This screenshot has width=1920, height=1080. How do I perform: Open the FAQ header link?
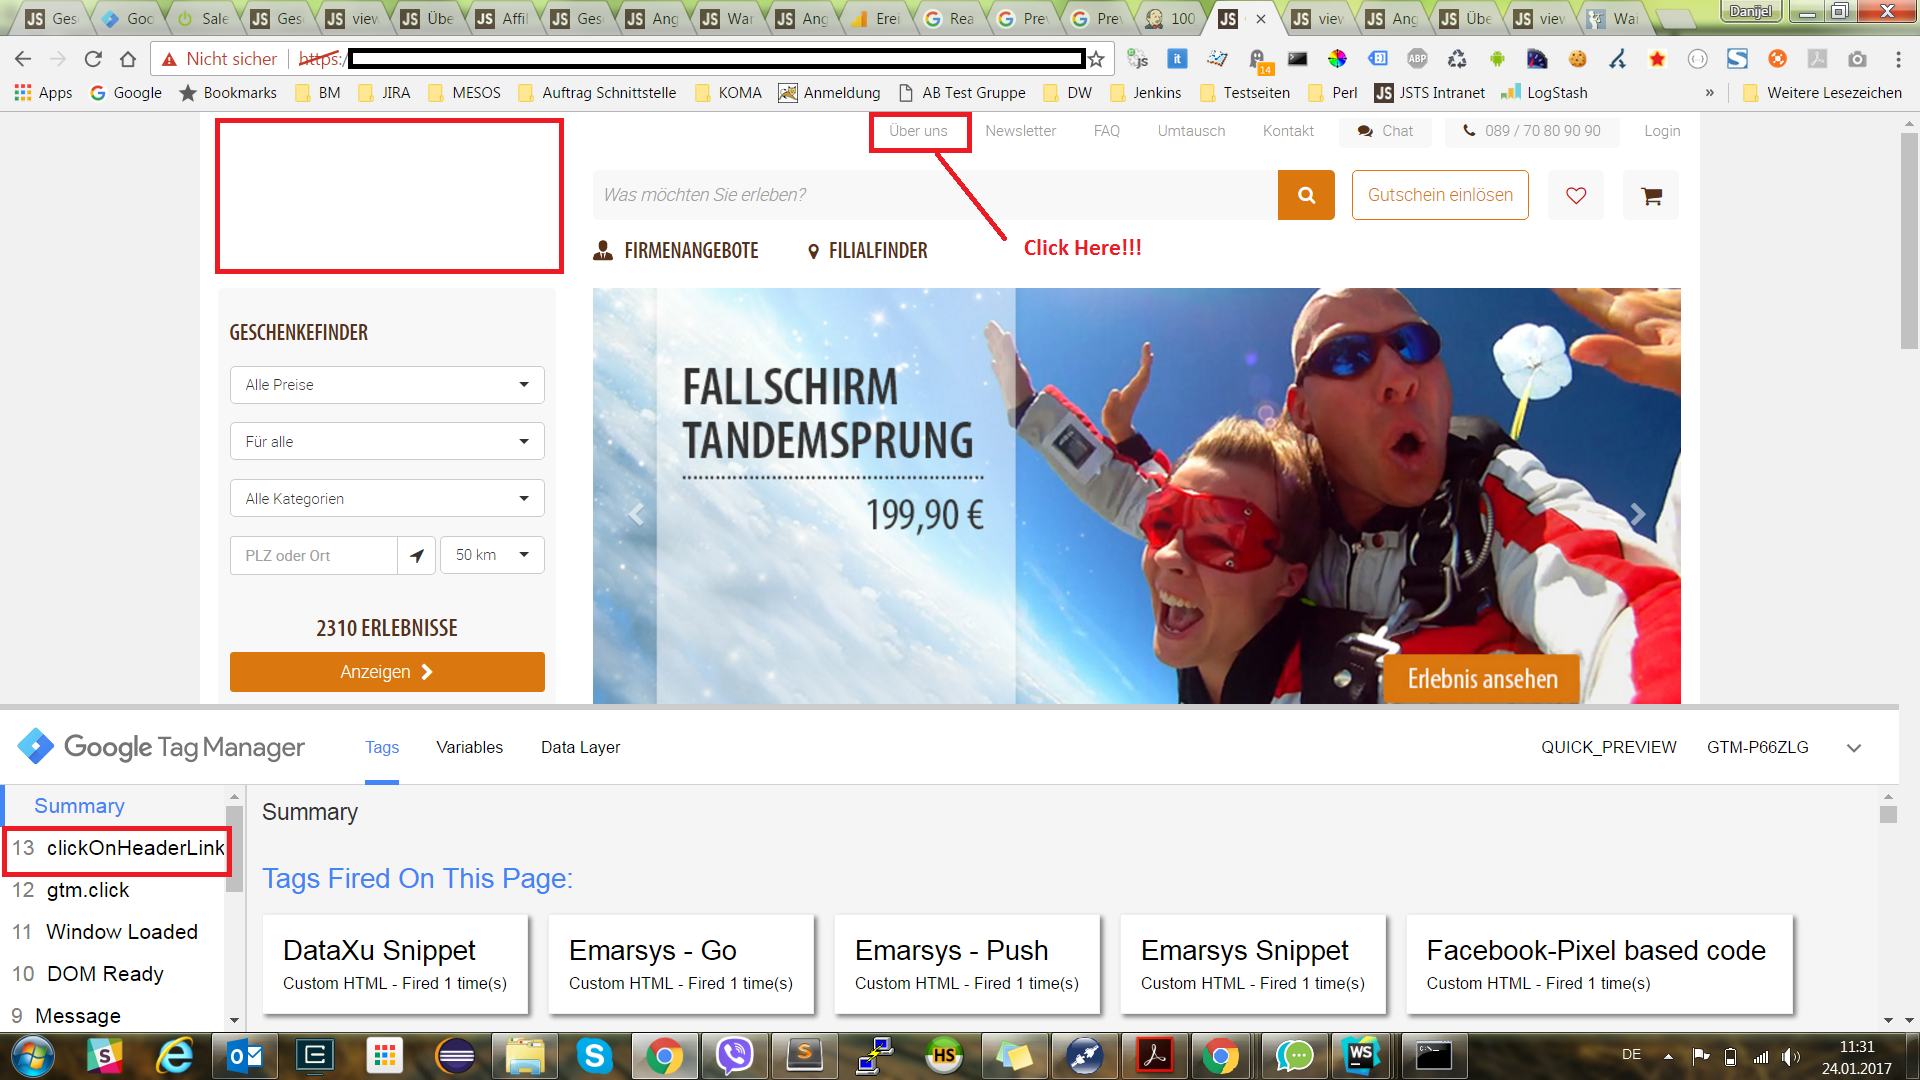click(1106, 131)
